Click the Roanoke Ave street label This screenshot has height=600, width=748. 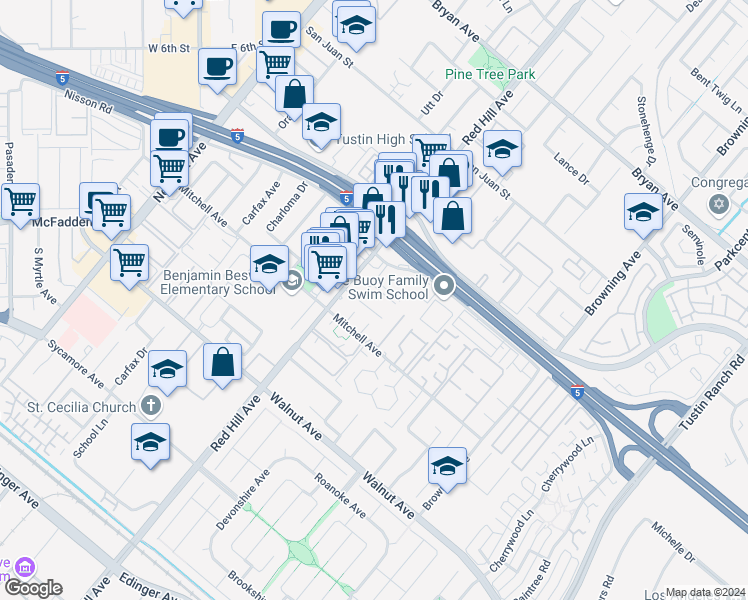coord(340,496)
